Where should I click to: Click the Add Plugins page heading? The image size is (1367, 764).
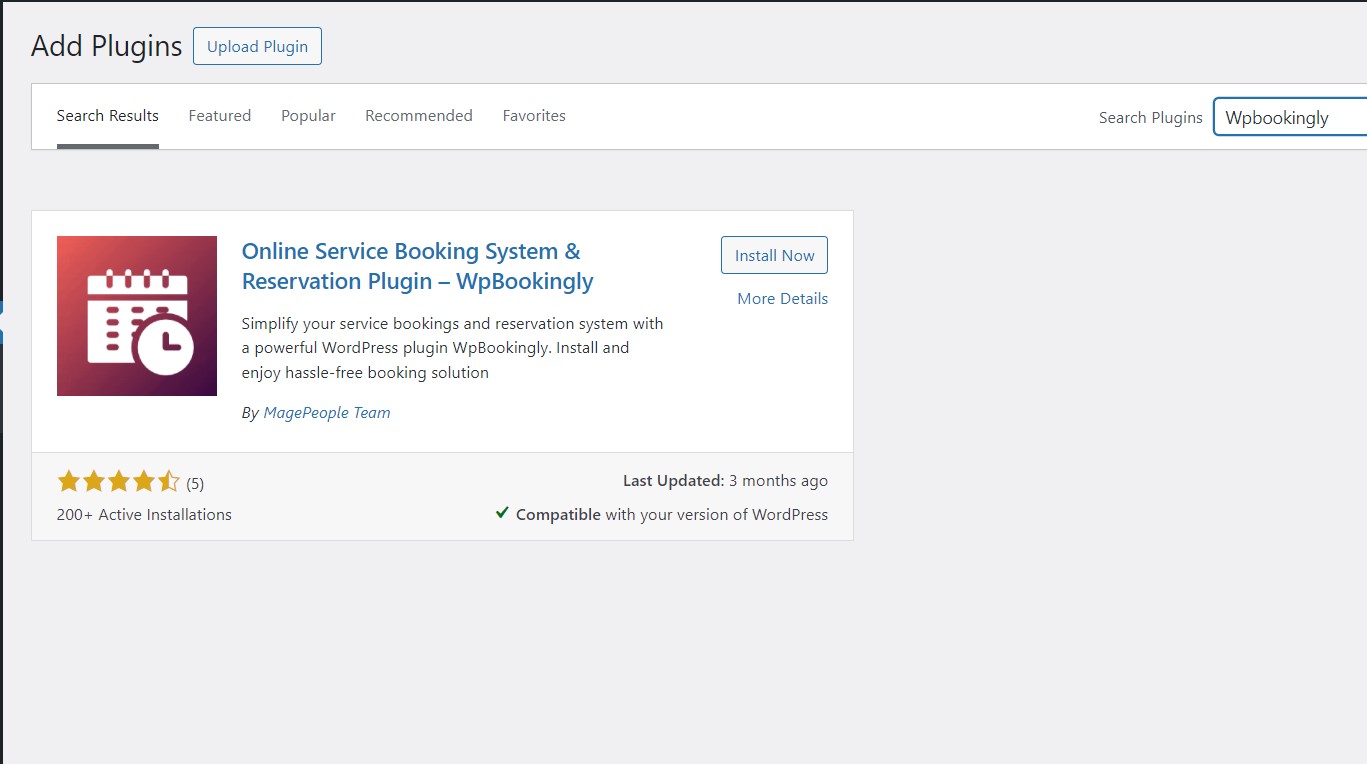(107, 46)
